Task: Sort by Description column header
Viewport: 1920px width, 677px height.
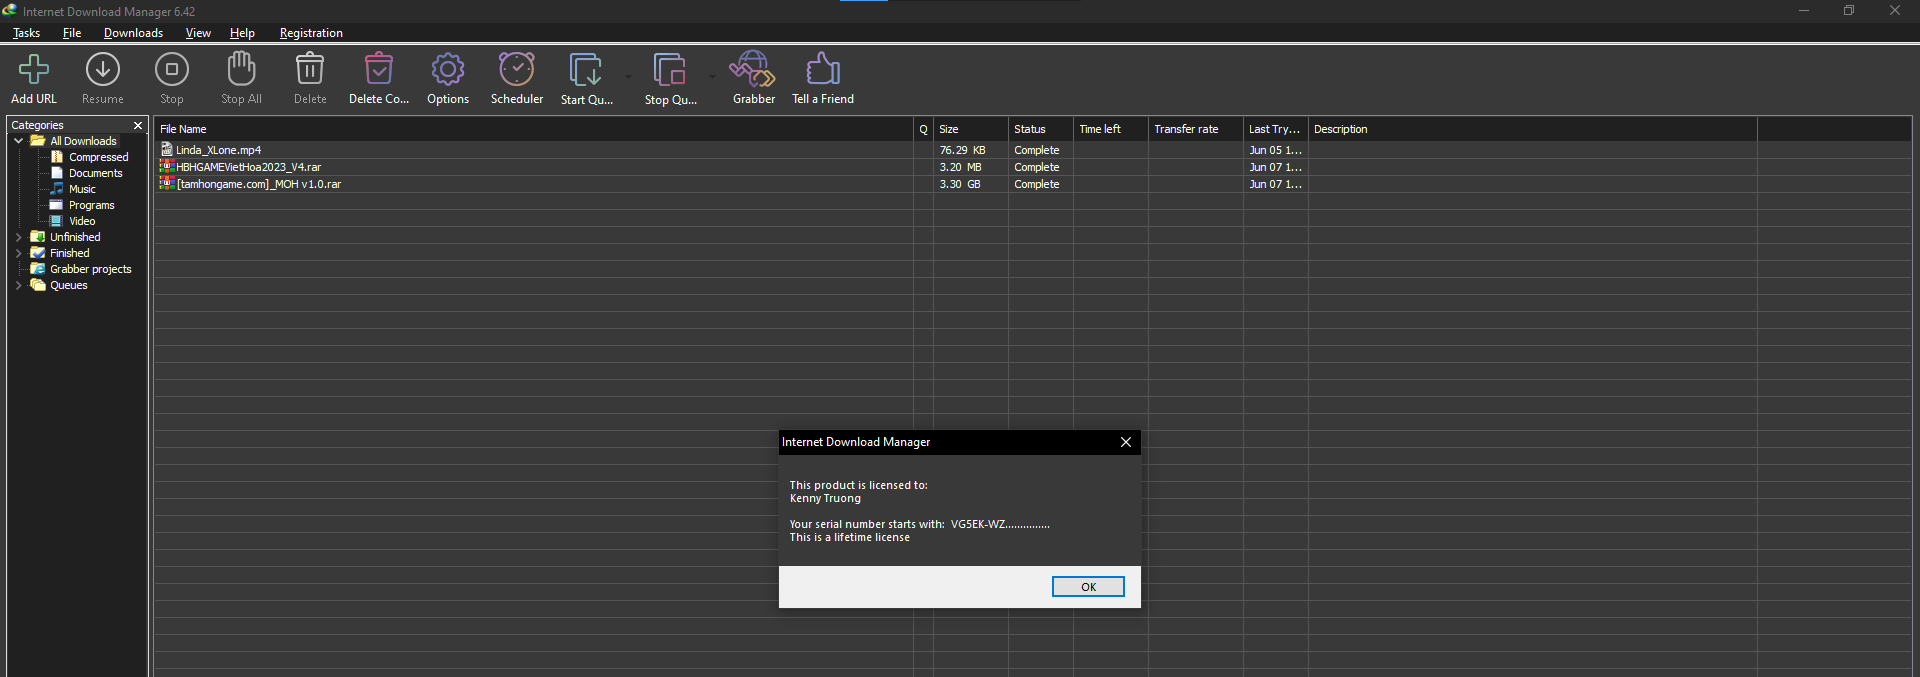Action: tap(1532, 129)
